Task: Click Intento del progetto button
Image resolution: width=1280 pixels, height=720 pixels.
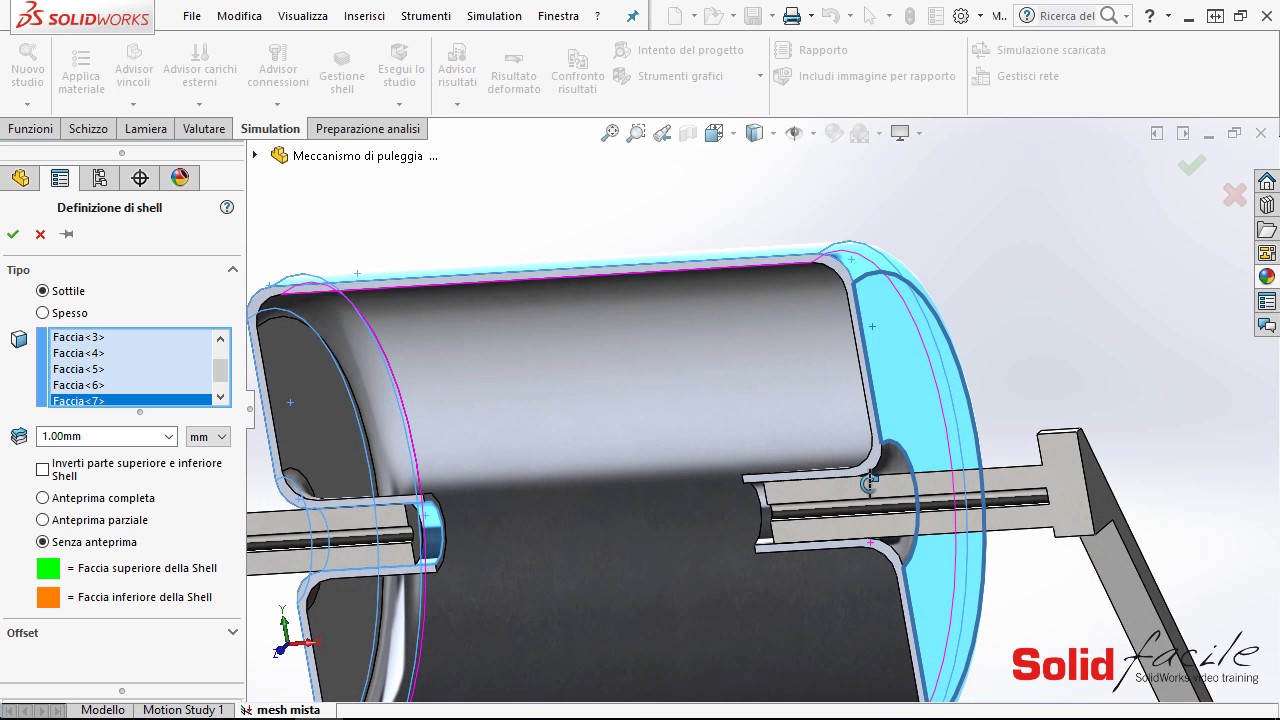Action: 679,50
